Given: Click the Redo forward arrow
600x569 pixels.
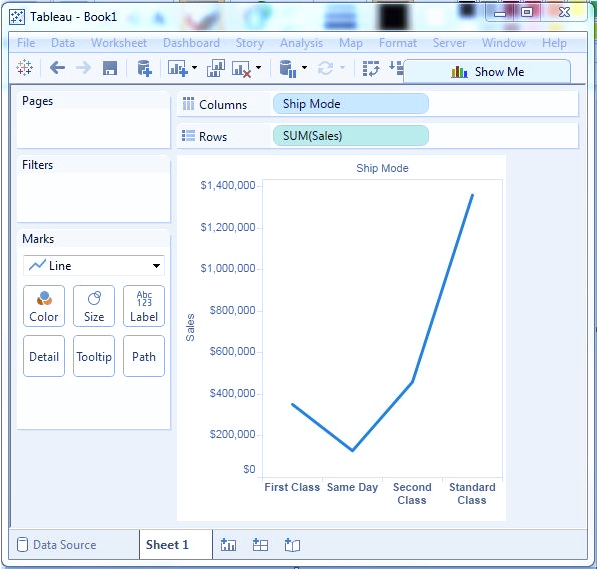Looking at the screenshot, I should coord(83,68).
